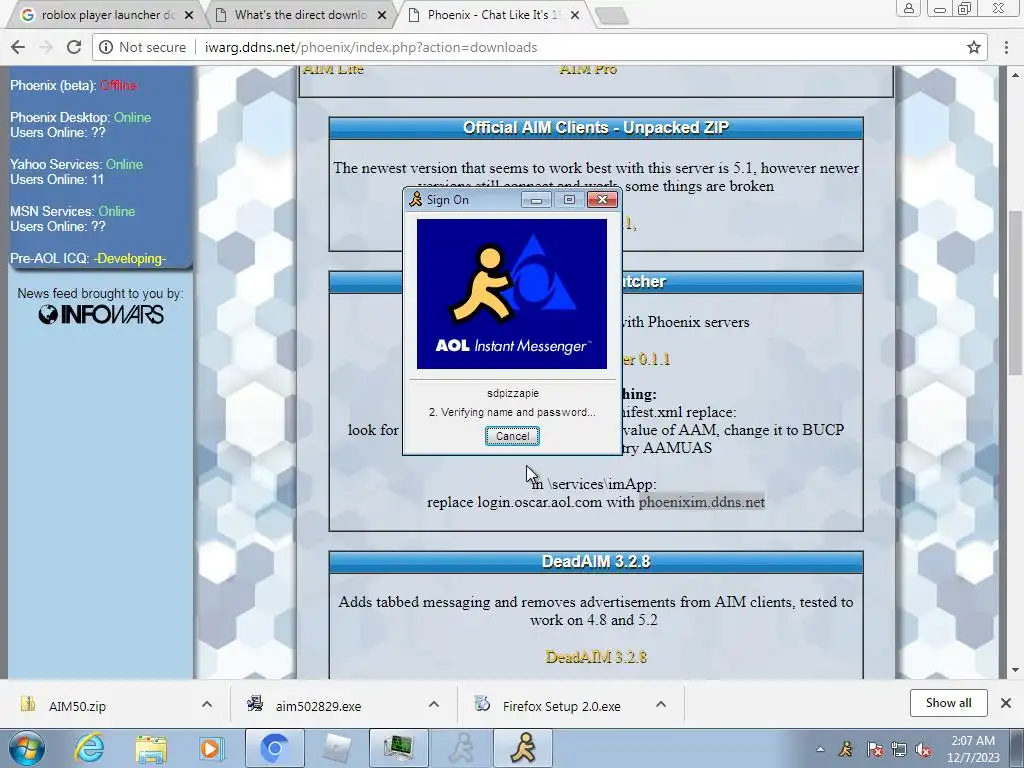Screen dimensions: 1024x768
Task: Open the AIM Lite link
Action: 333,69
